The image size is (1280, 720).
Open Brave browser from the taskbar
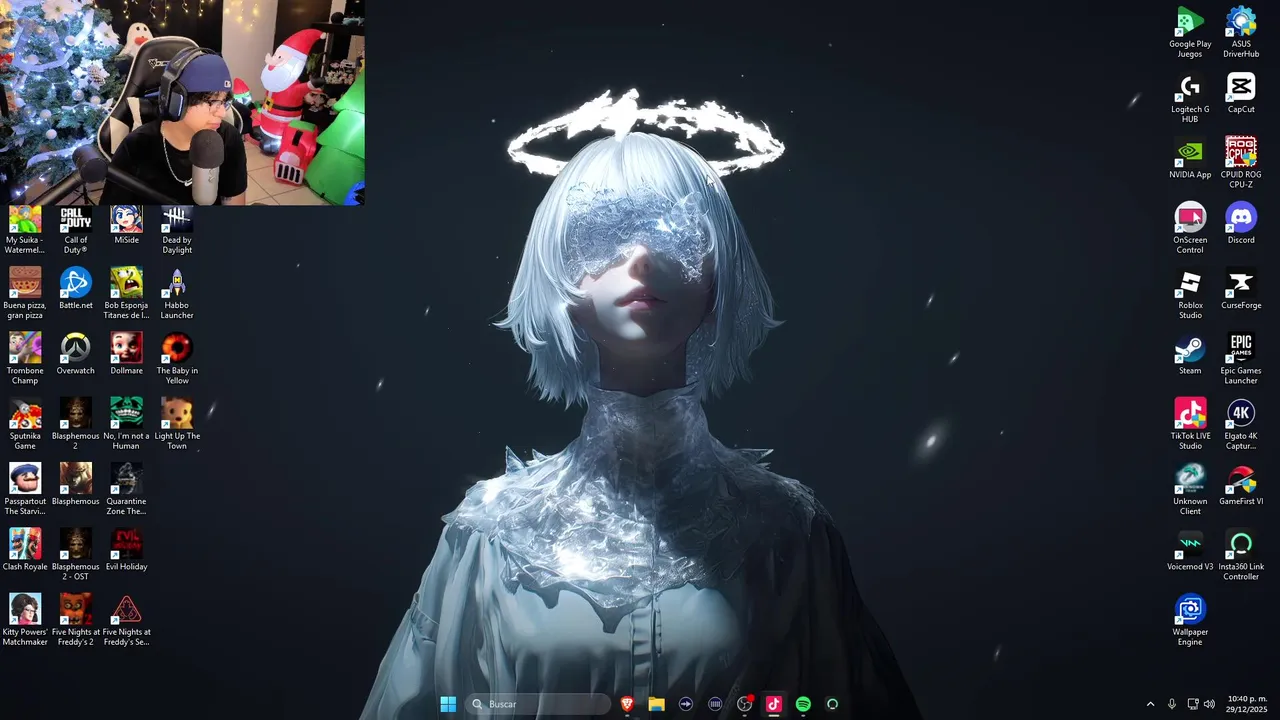[x=627, y=704]
